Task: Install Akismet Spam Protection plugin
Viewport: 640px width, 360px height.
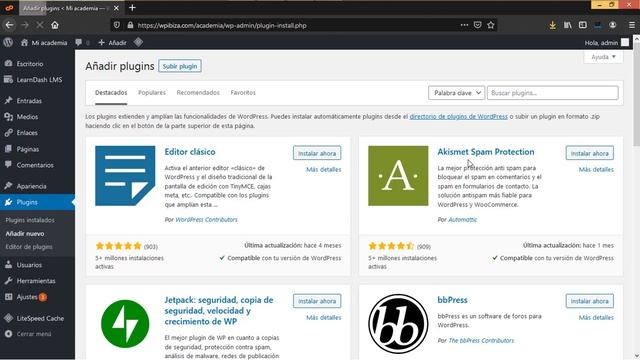Action: point(589,153)
